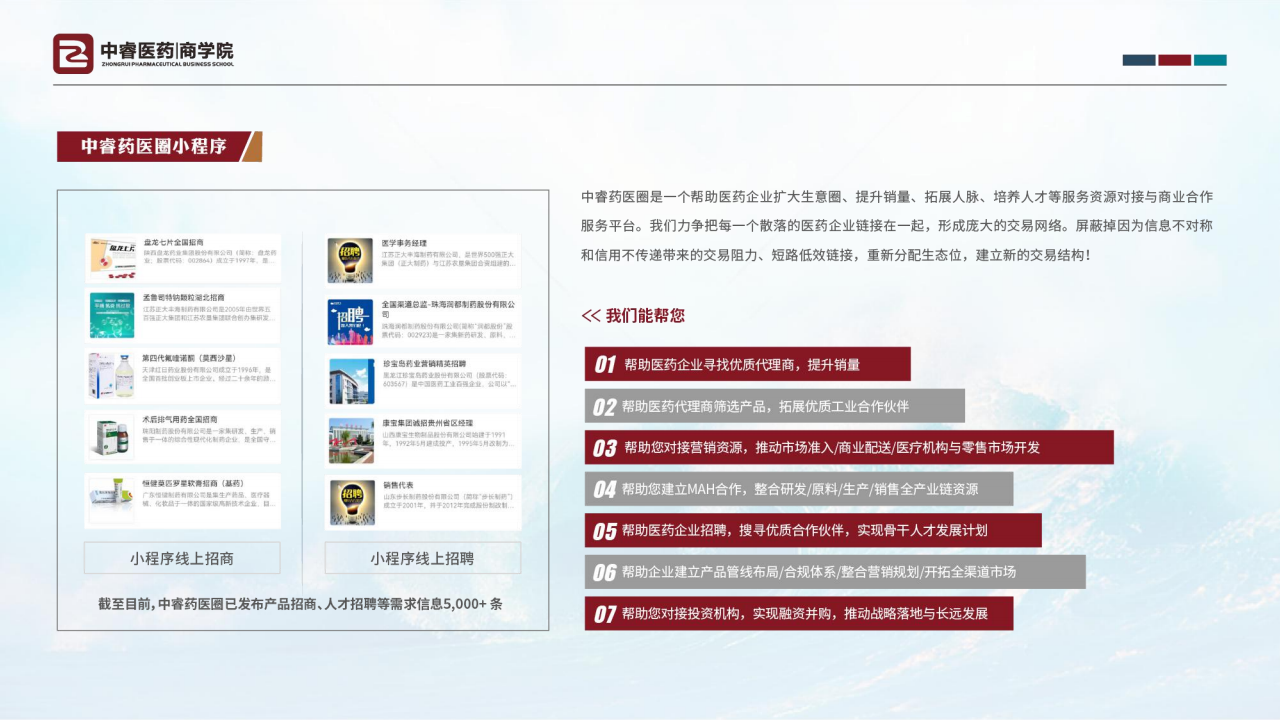Select item 07 帮助您对接投资机构
The image size is (1280, 720).
(799, 613)
